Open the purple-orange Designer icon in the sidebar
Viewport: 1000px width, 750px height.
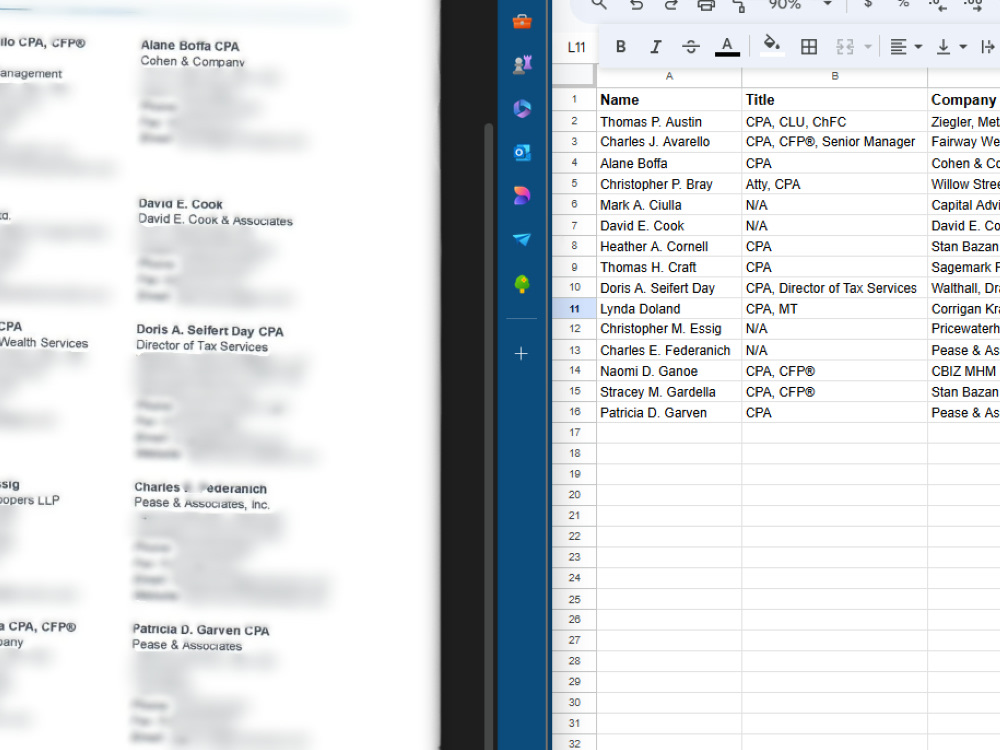coord(522,196)
